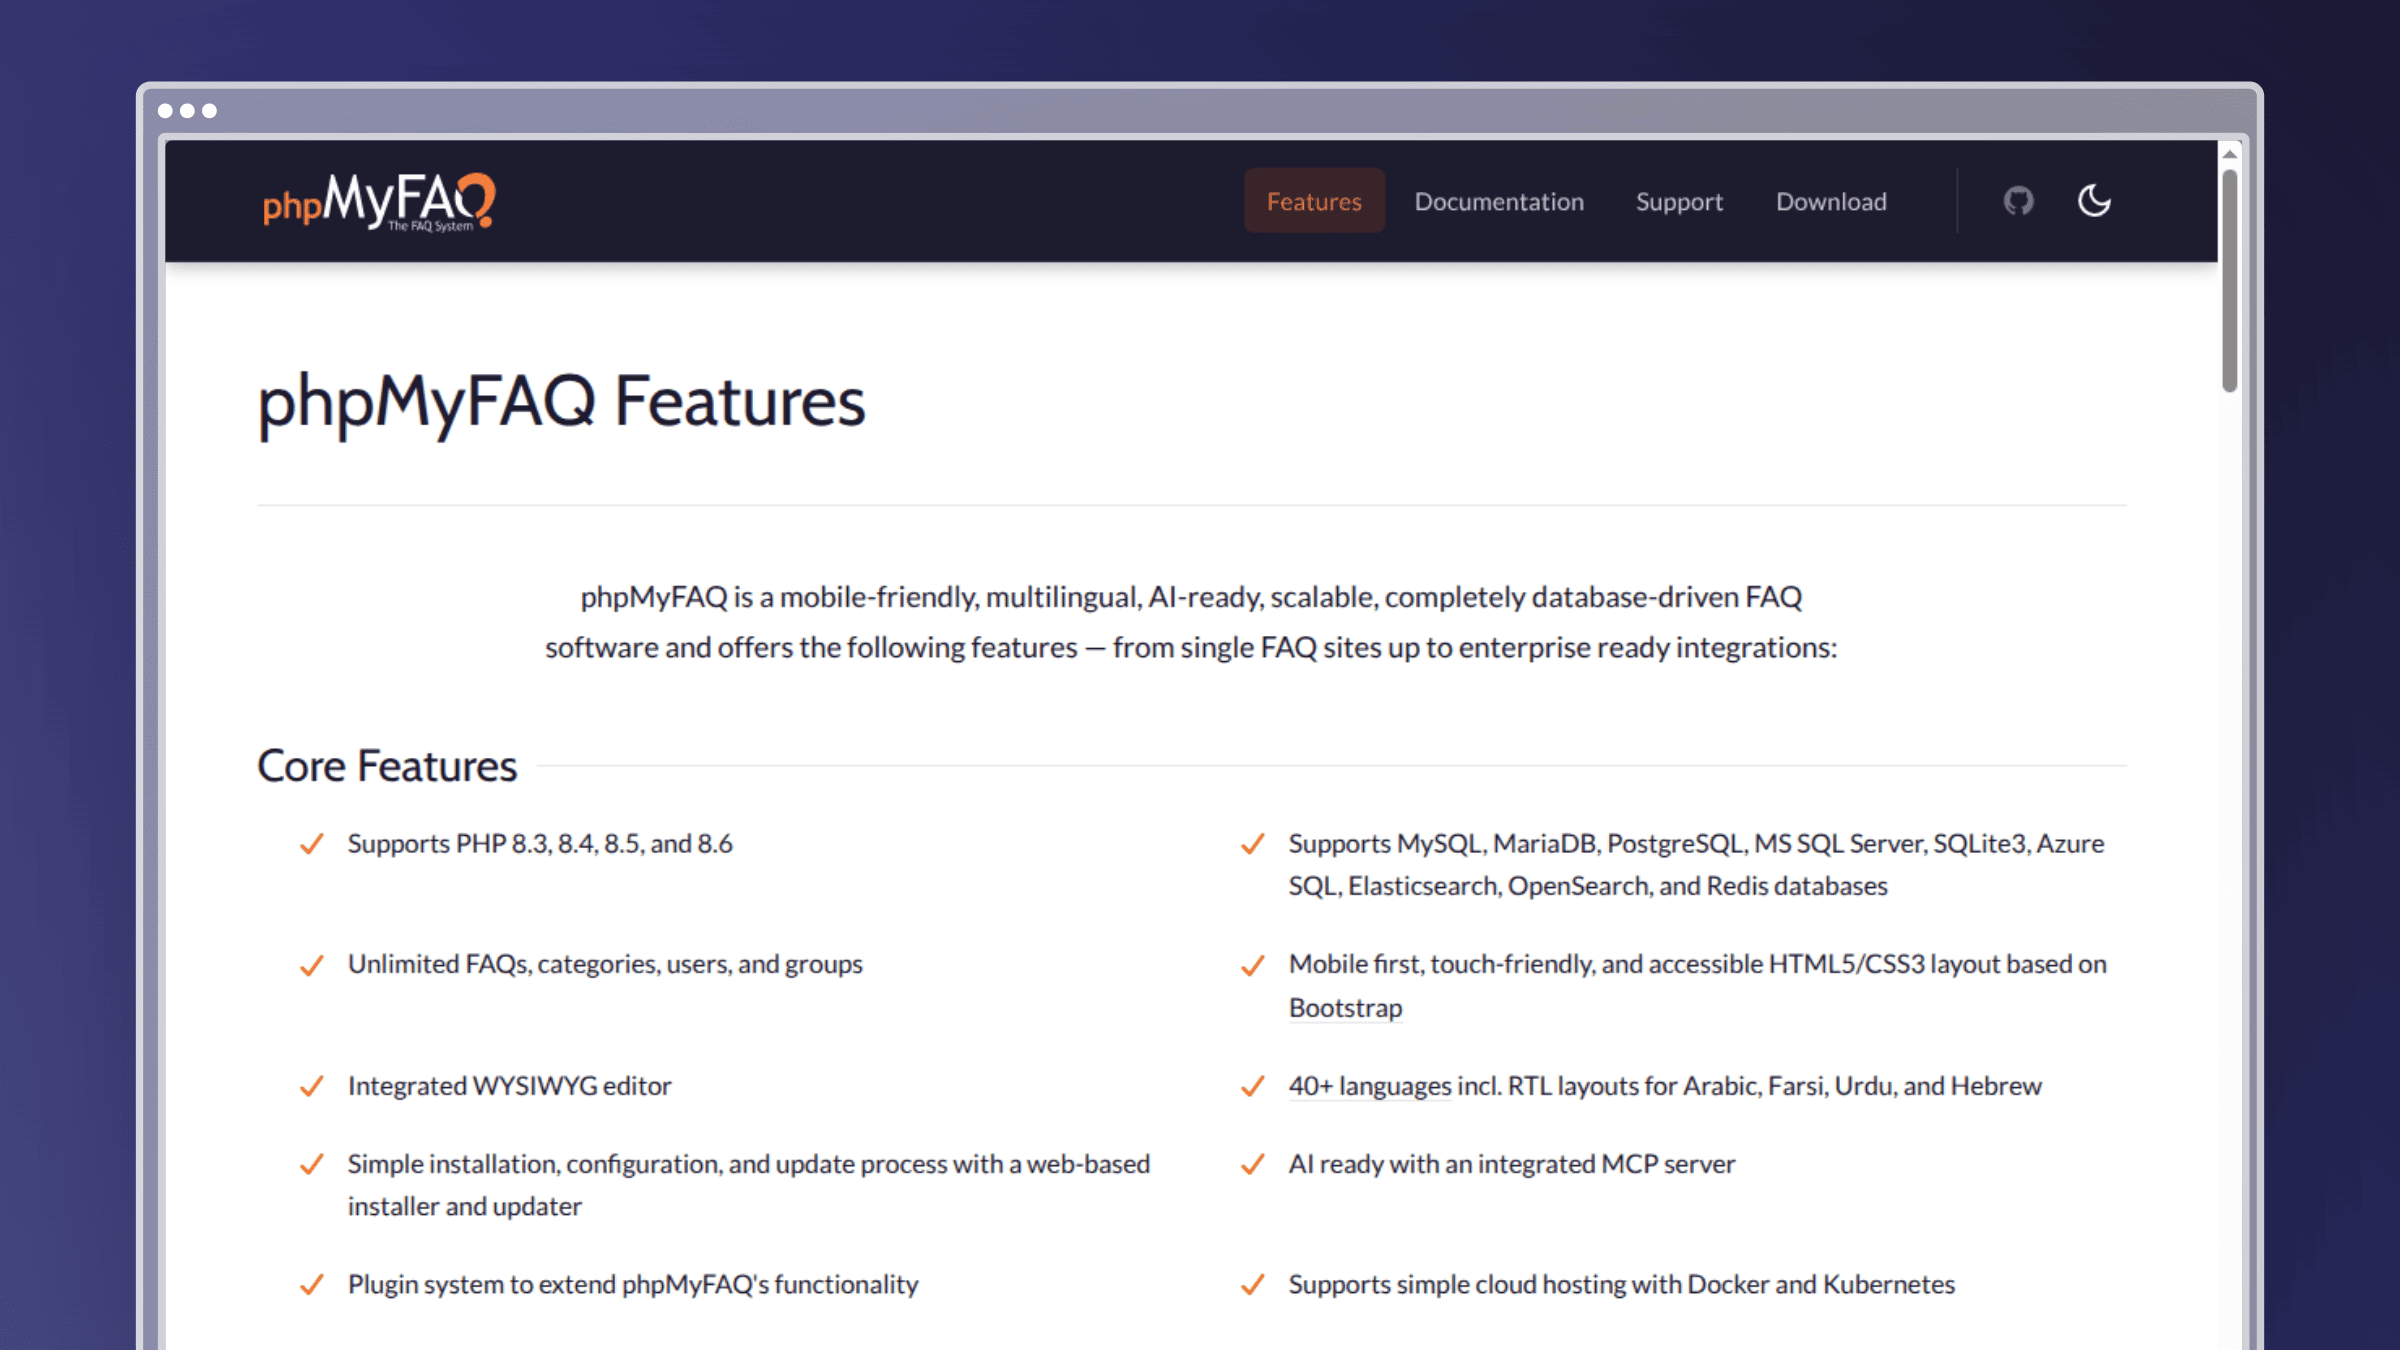The image size is (2400, 1350).
Task: Click the phpMyFAQ logo
Action: click(378, 202)
